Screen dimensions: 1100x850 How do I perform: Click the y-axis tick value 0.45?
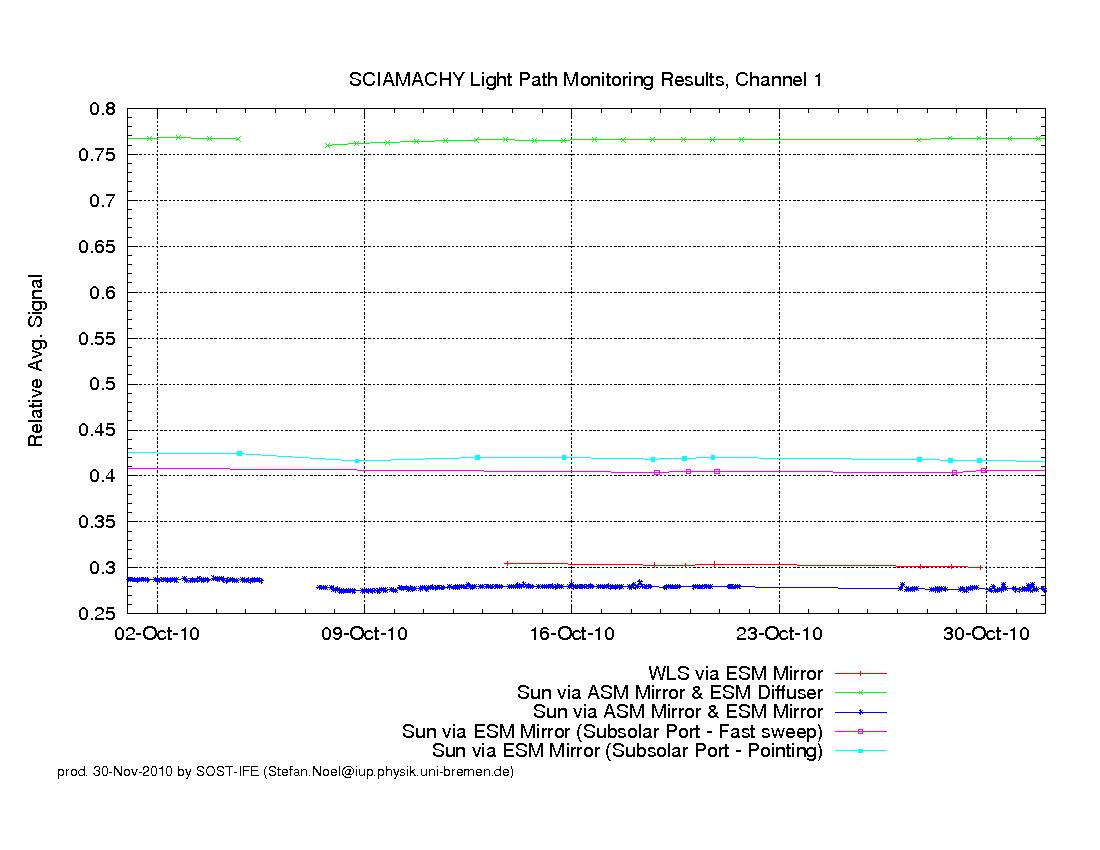tap(98, 430)
